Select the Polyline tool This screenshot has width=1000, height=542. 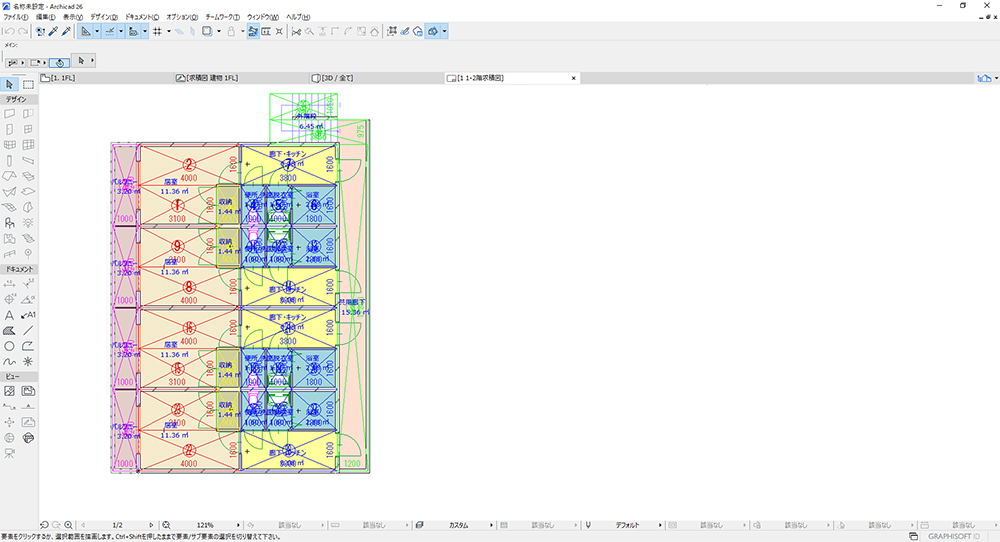[28, 346]
